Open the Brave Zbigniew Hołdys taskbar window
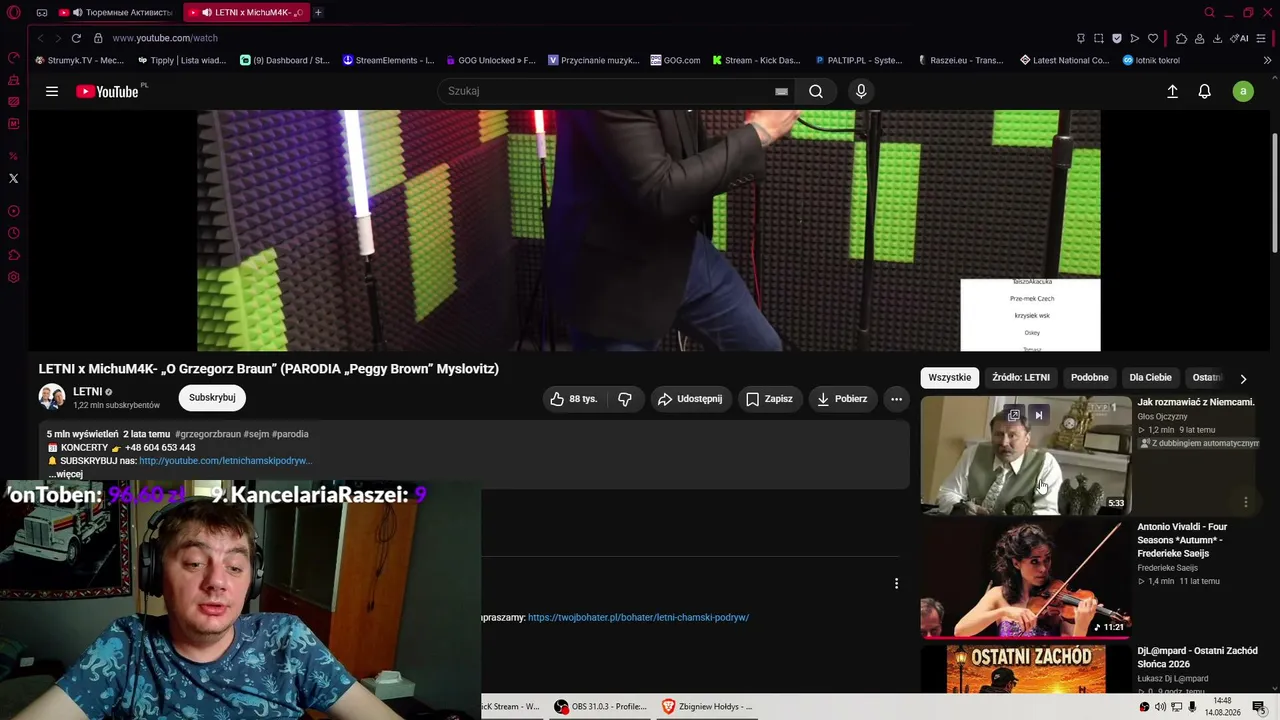Viewport: 1280px width, 720px height. [x=708, y=706]
